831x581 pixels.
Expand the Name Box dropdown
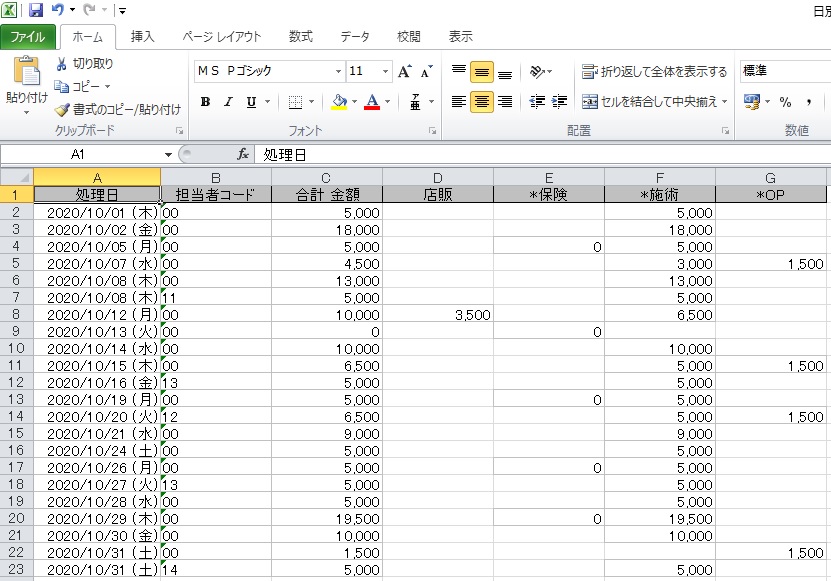coord(168,155)
